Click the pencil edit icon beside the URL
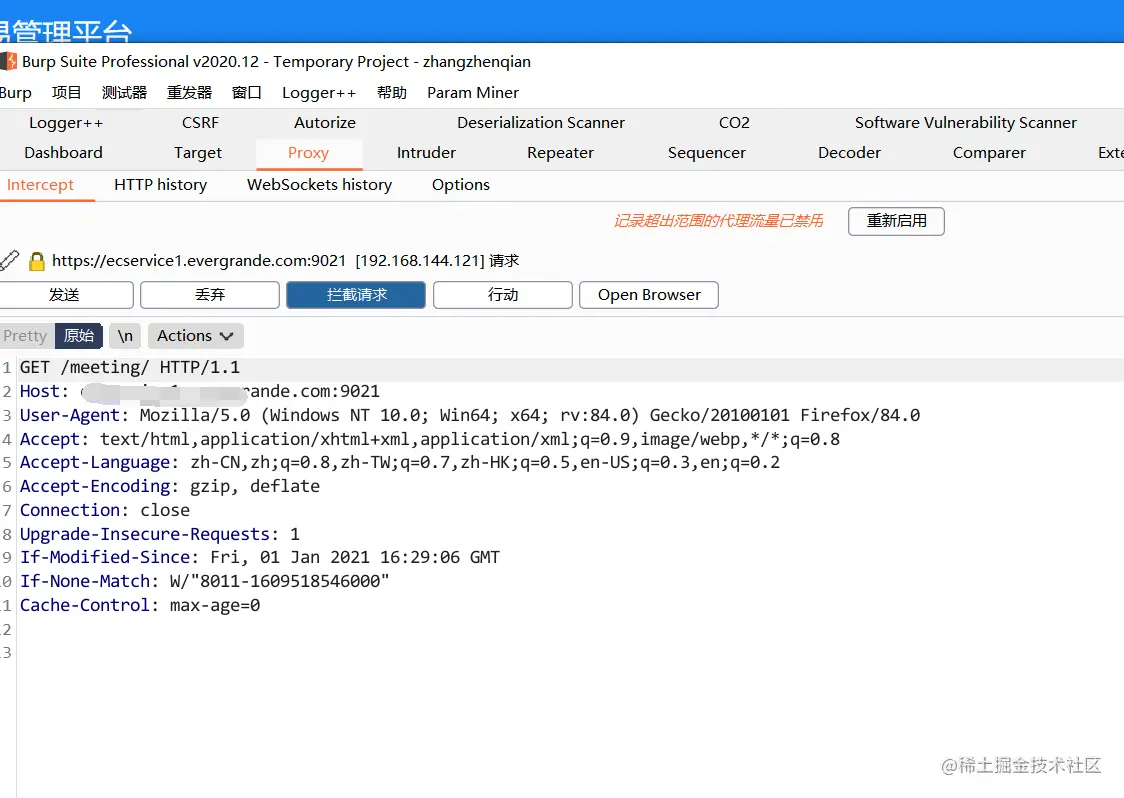Viewport: 1124px width, 798px height. coord(9,260)
